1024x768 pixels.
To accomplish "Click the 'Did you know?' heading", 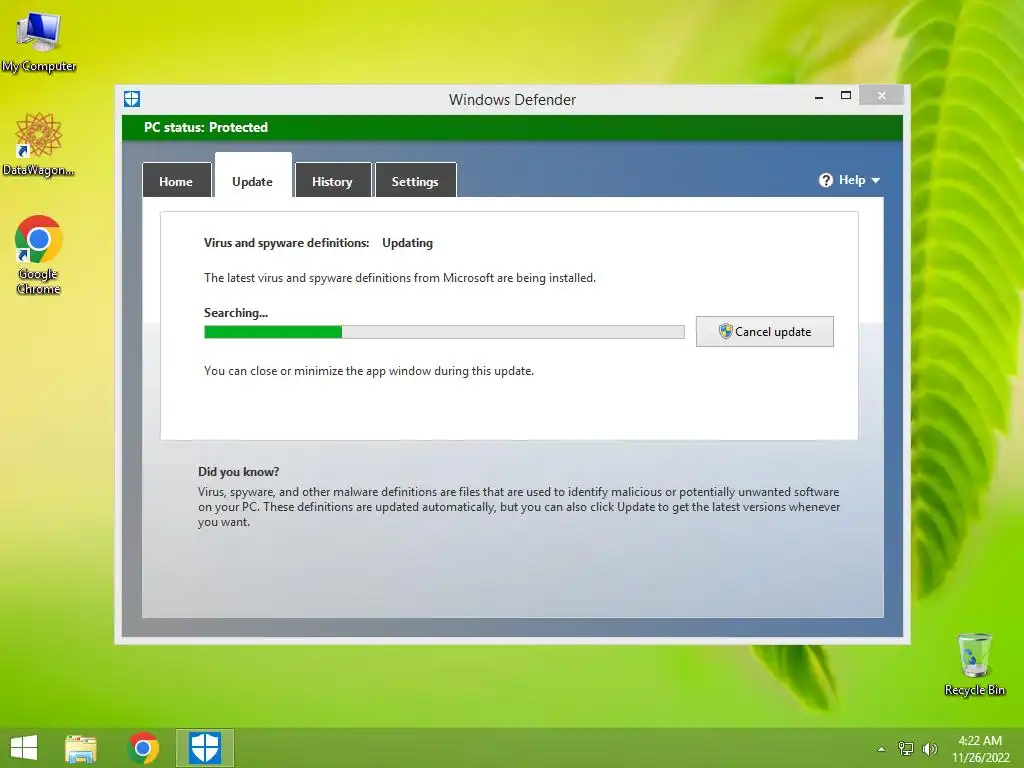I will (x=238, y=472).
